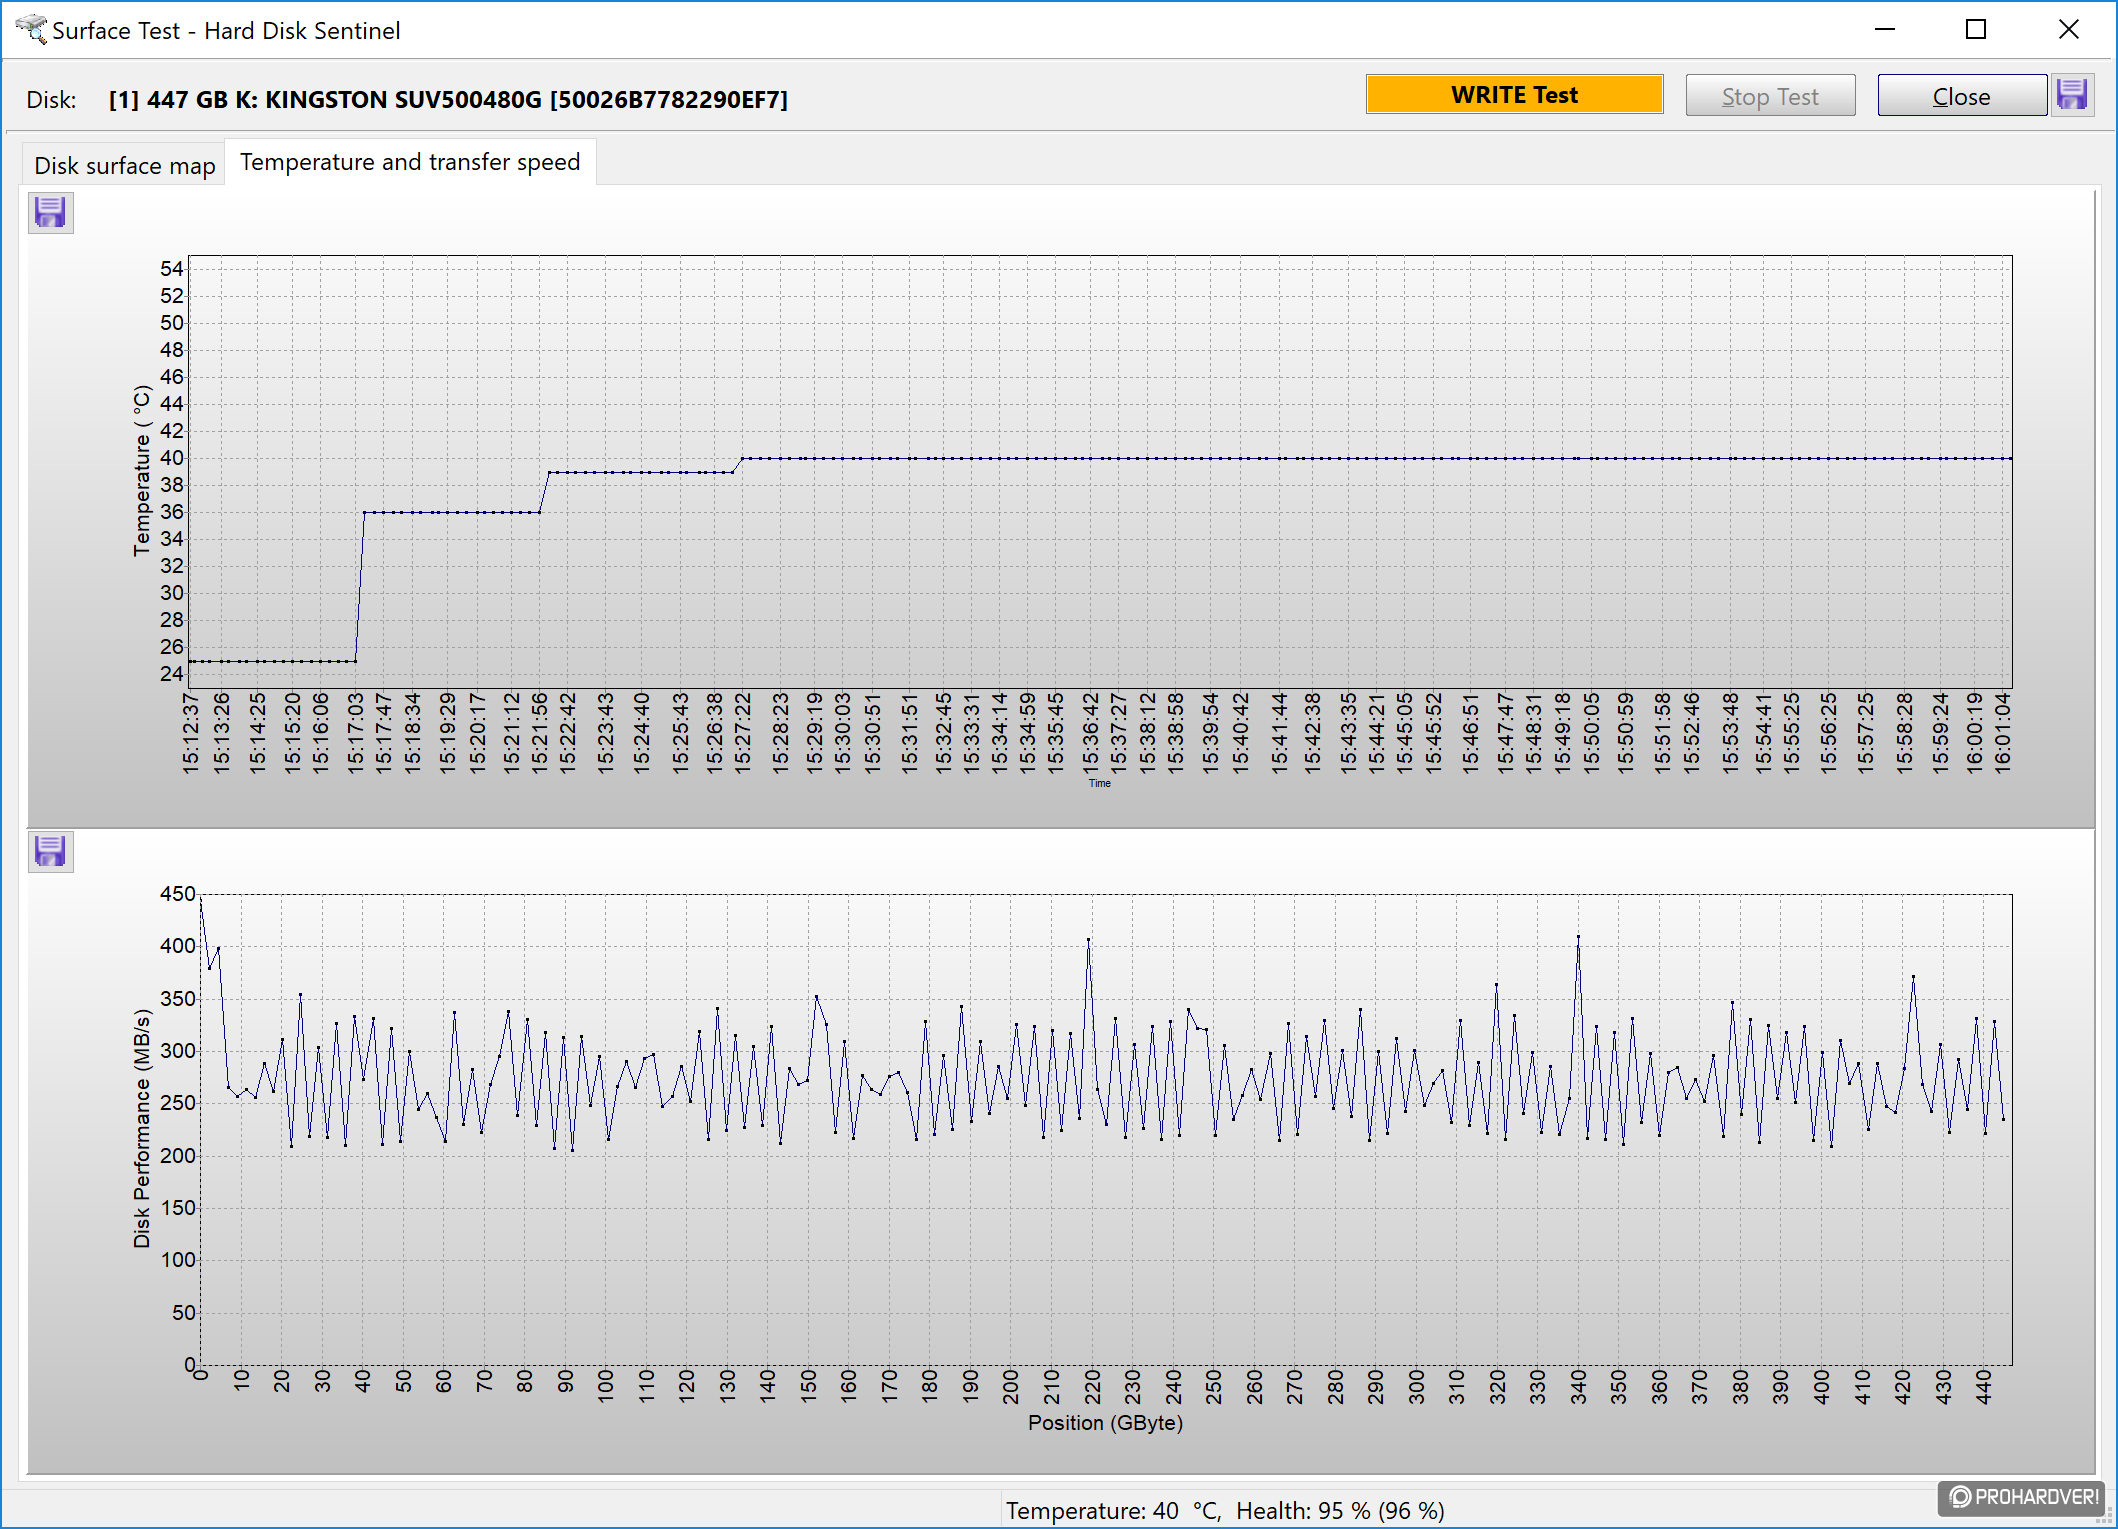The width and height of the screenshot is (2118, 1529).
Task: Click the Hard Disk Sentinel title bar icon
Action: coord(30,30)
